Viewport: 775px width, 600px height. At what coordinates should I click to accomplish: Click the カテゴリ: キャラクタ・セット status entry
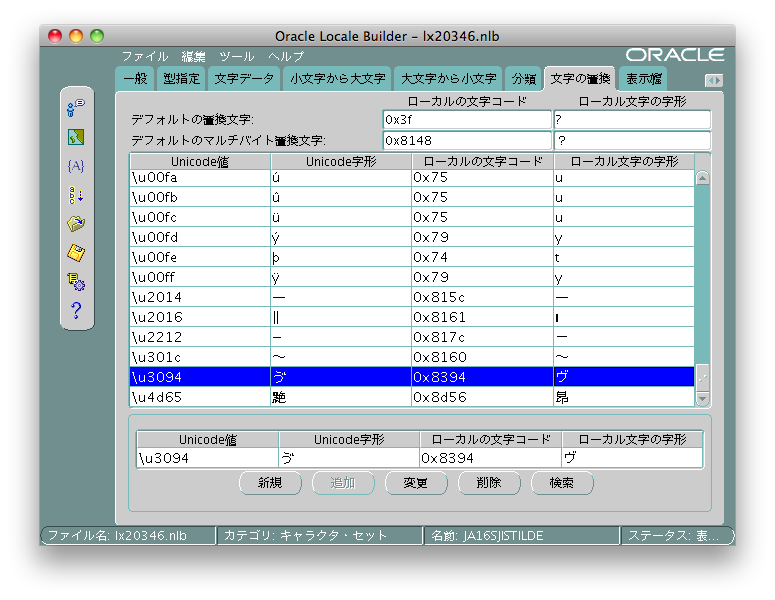tap(319, 536)
